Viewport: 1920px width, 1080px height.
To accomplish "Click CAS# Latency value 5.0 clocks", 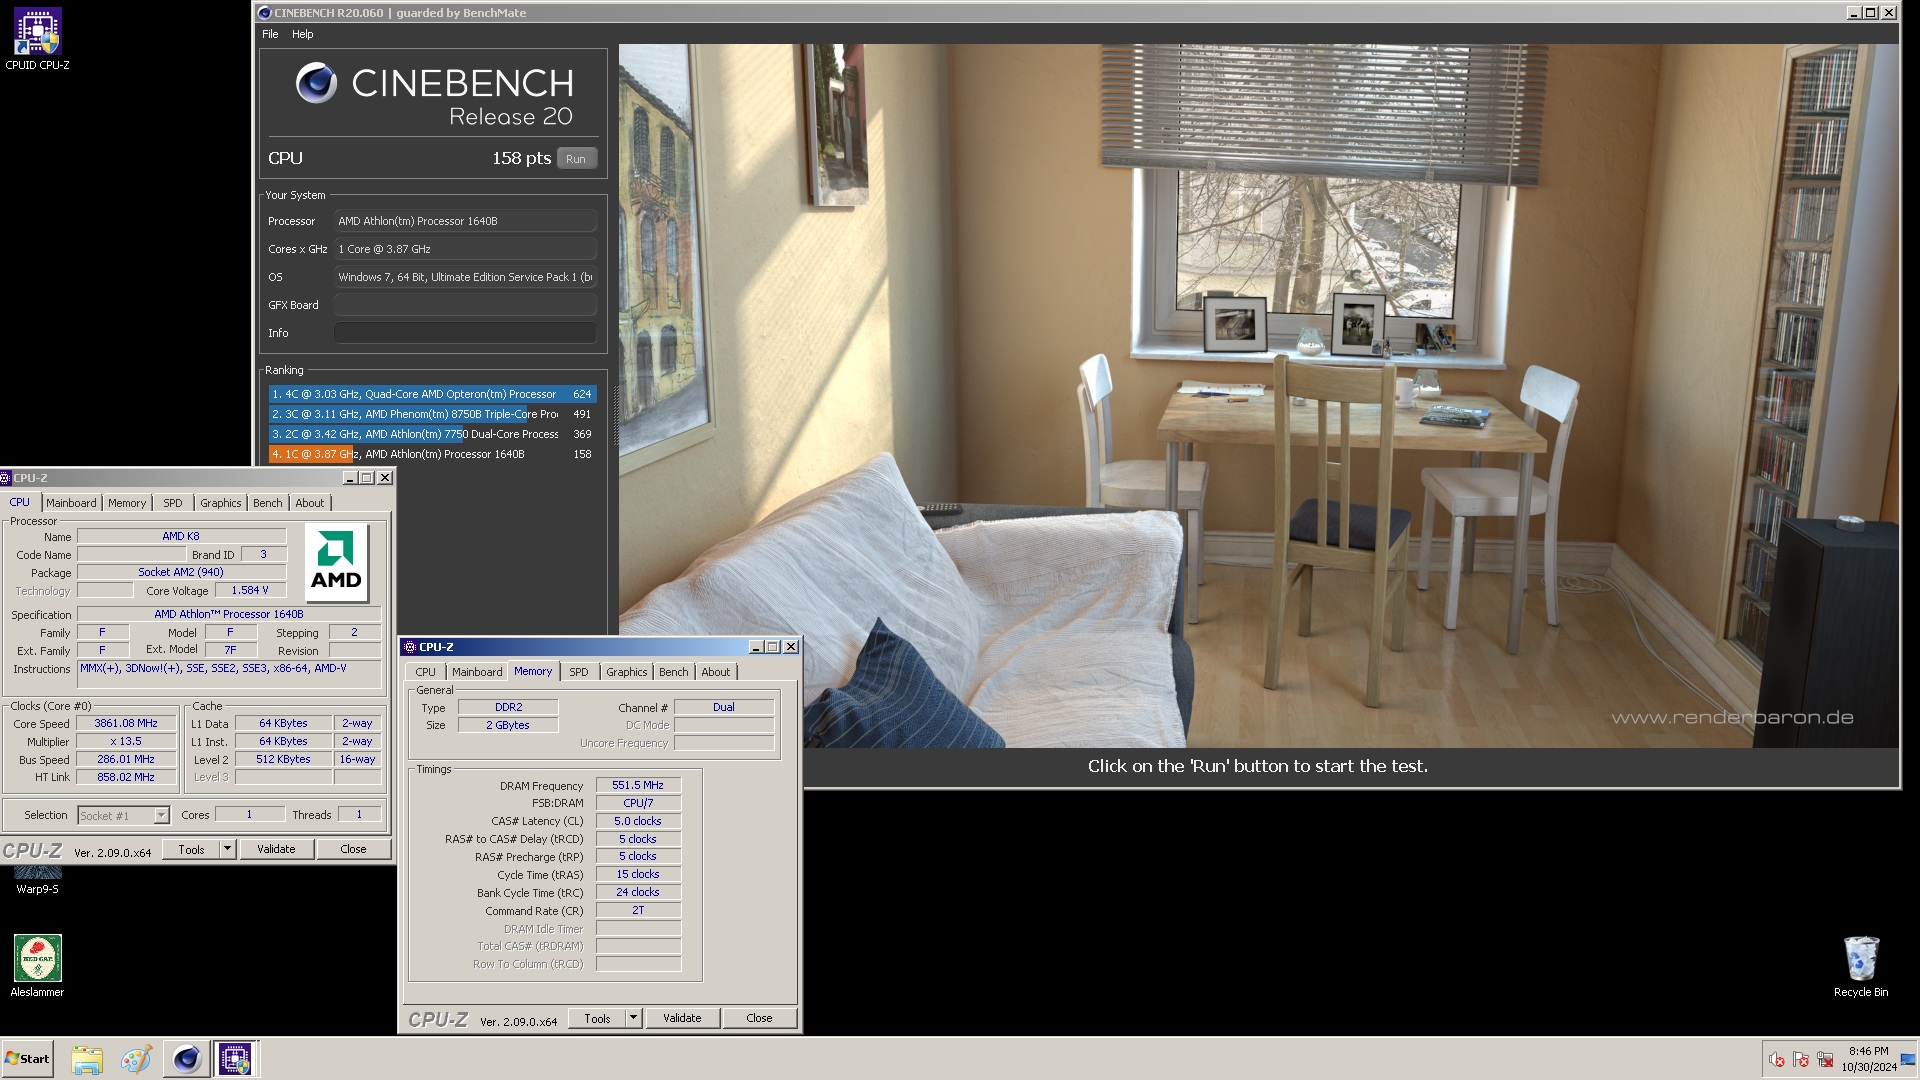I will [638, 821].
